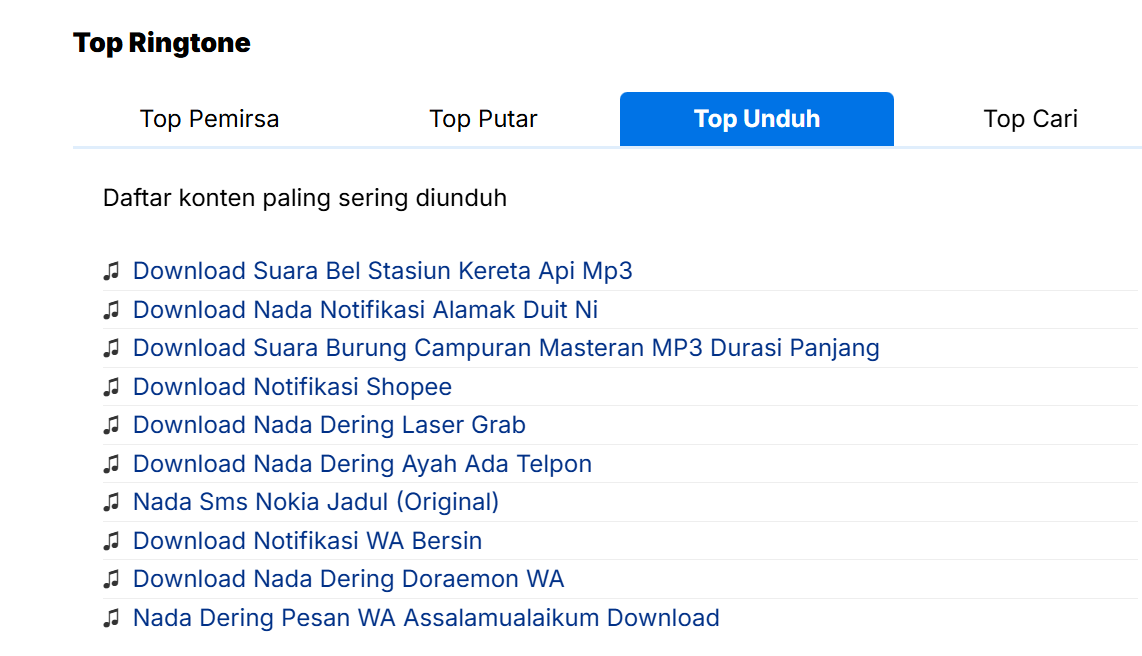This screenshot has width=1142, height=656.
Task: Click the Top Ringtone heading
Action: click(161, 42)
